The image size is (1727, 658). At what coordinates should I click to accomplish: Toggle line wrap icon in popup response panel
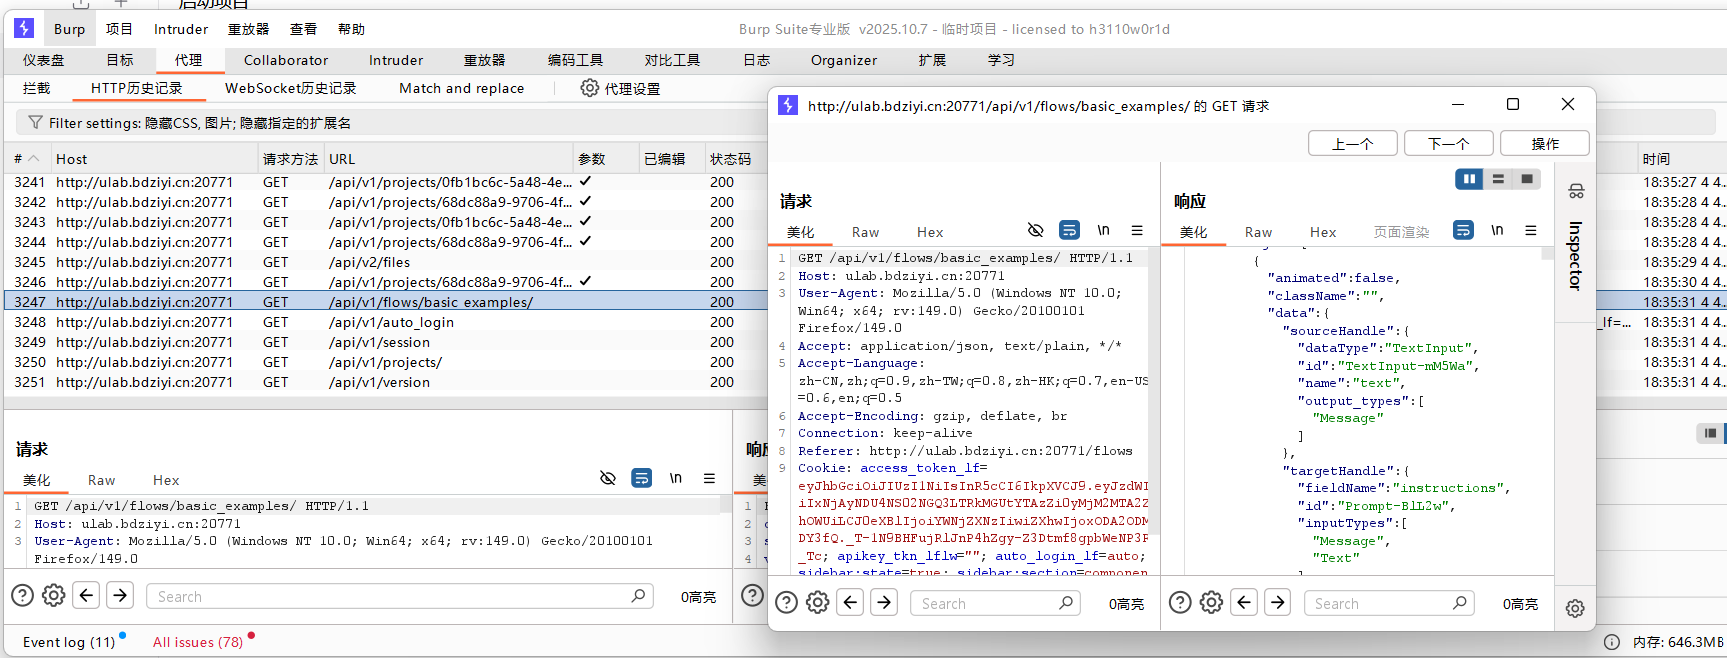tap(1463, 230)
